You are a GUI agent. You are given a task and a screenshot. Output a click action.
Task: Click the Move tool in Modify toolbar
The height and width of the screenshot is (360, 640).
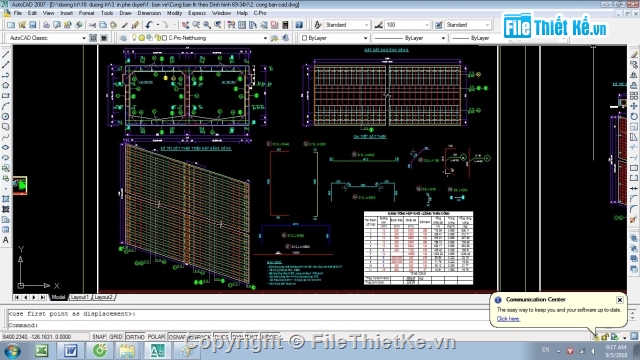(633, 106)
